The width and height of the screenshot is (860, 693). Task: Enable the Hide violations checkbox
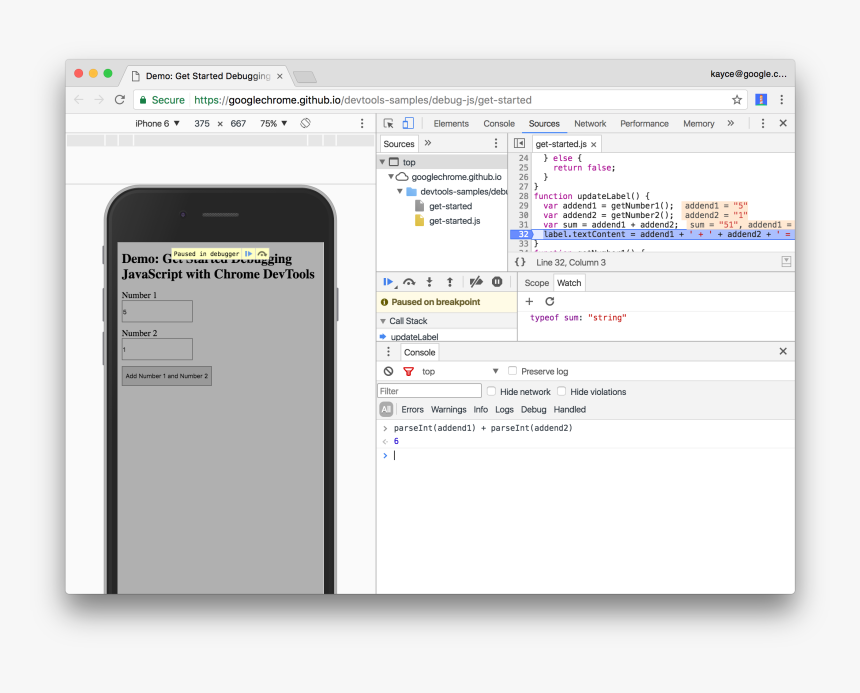coord(561,392)
